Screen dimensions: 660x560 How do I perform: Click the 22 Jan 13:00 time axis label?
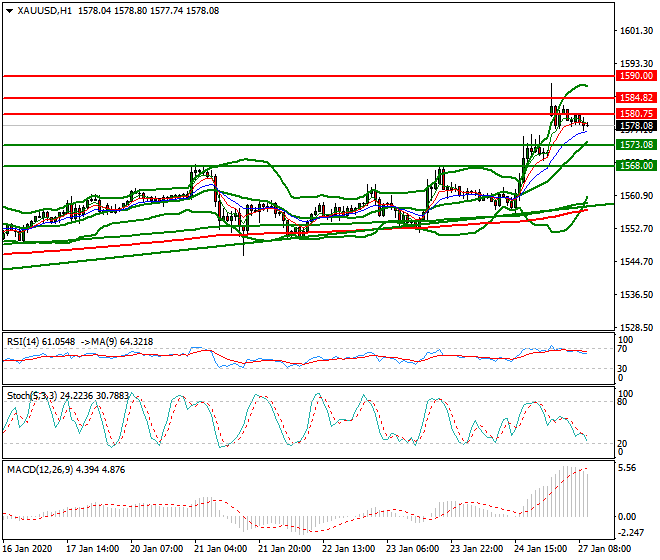coord(349,549)
